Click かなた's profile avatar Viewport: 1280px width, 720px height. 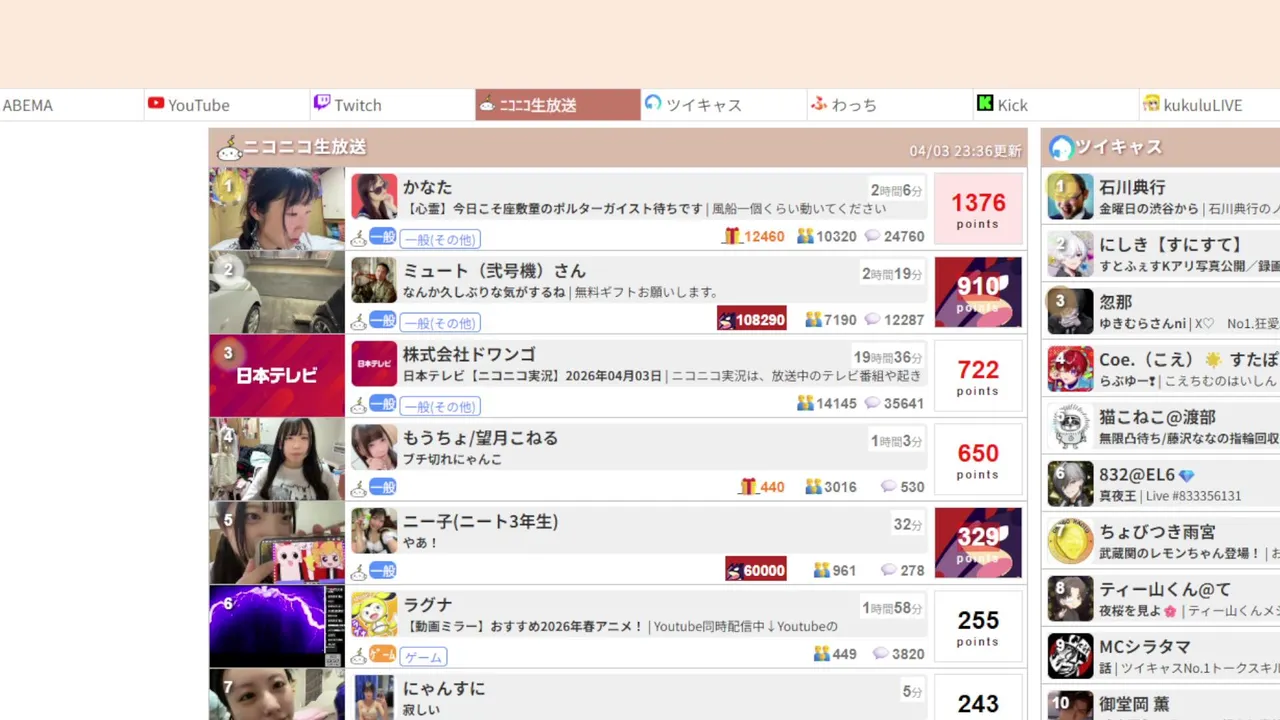coord(374,196)
